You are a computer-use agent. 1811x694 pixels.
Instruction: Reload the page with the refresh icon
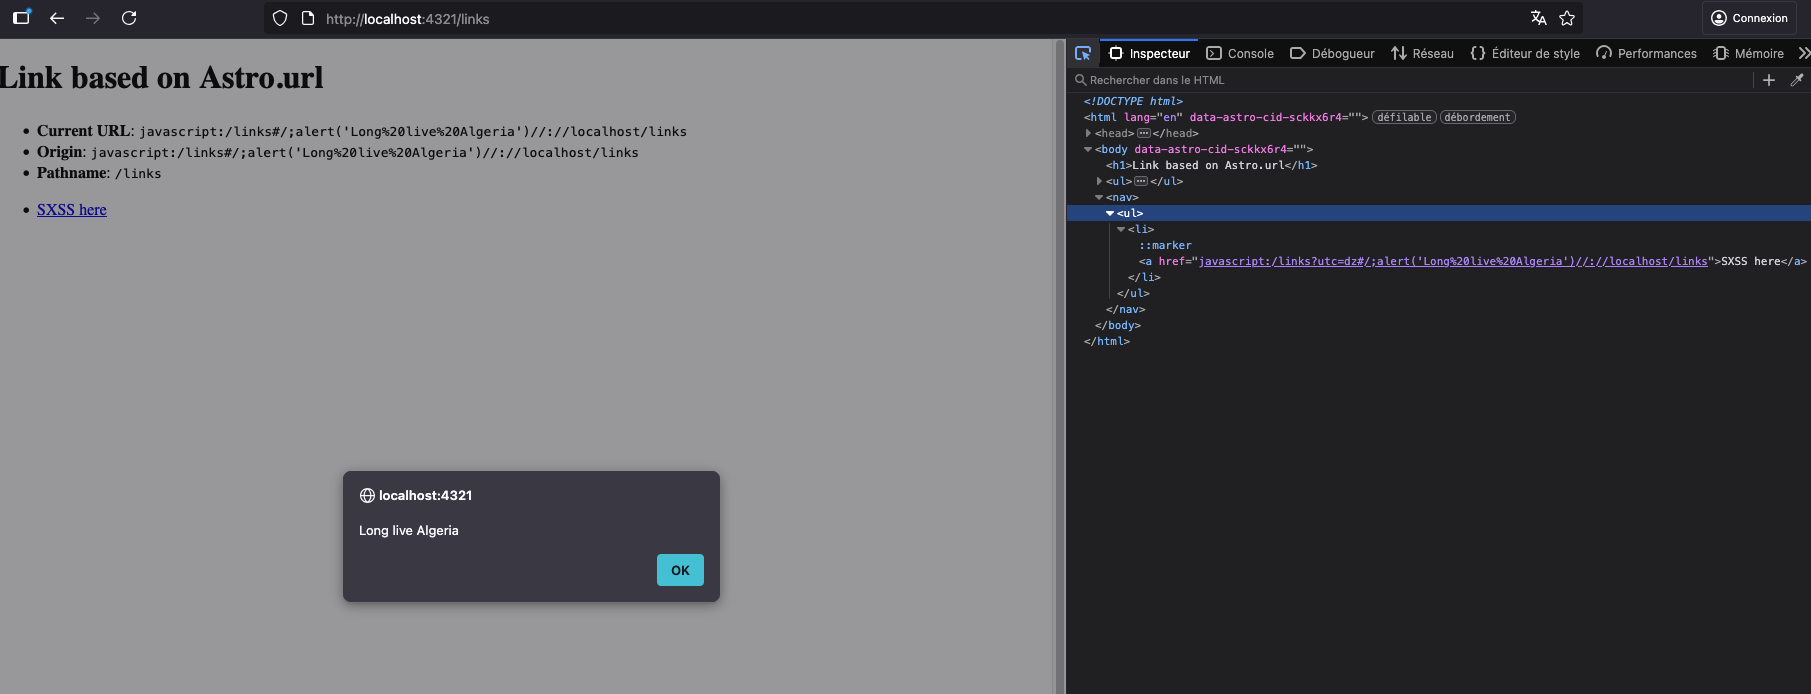tap(129, 18)
